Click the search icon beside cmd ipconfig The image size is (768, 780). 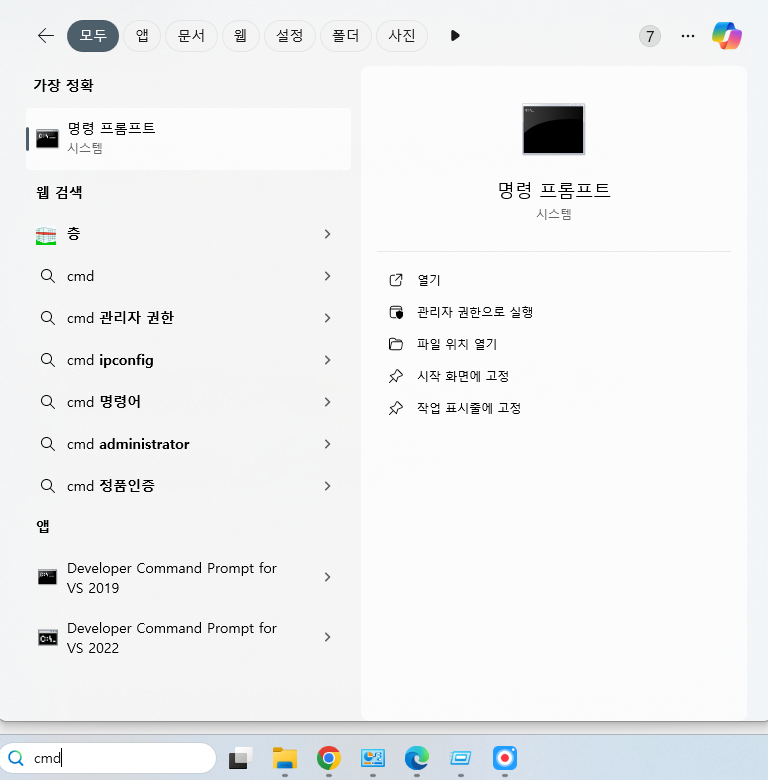[x=48, y=360]
